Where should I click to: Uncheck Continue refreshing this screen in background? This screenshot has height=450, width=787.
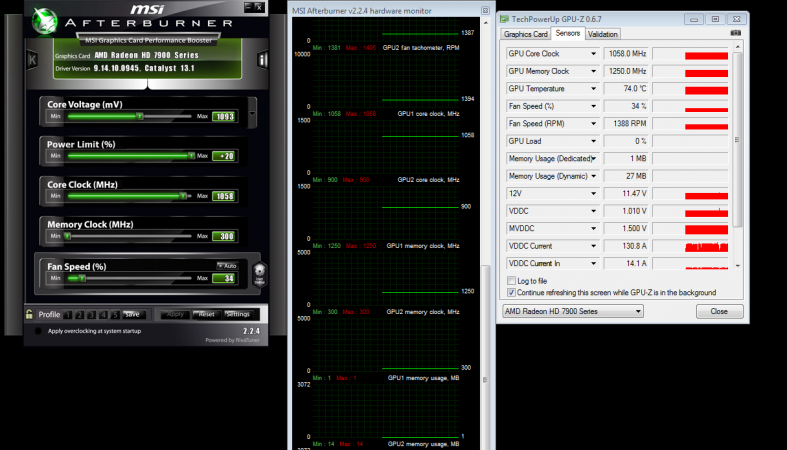pos(511,292)
